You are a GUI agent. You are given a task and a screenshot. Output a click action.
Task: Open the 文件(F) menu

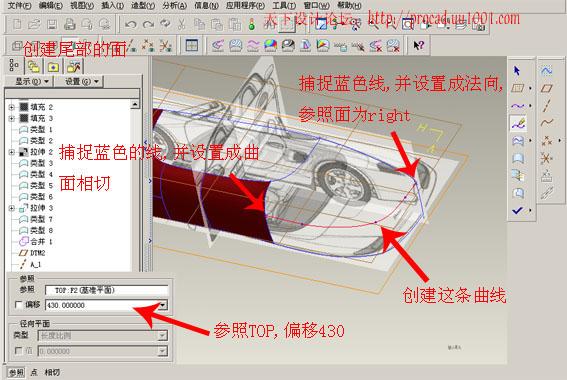click(x=19, y=5)
